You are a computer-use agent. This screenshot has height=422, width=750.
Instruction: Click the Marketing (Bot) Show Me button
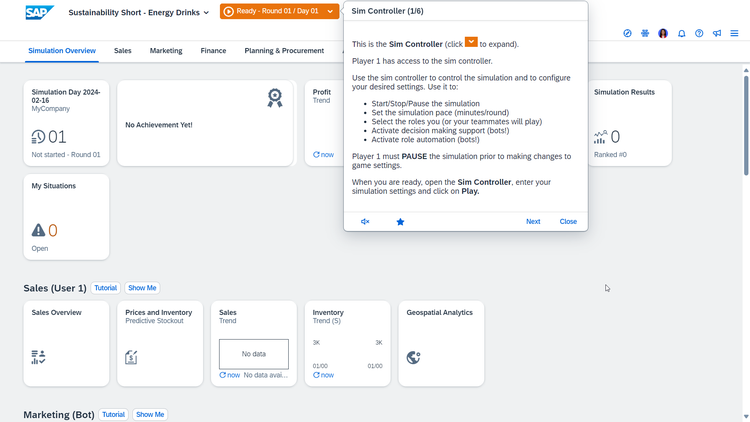150,414
